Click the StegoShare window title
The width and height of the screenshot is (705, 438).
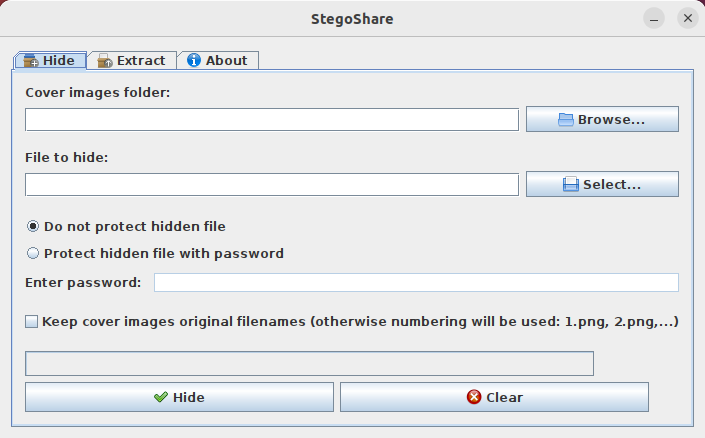[352, 19]
